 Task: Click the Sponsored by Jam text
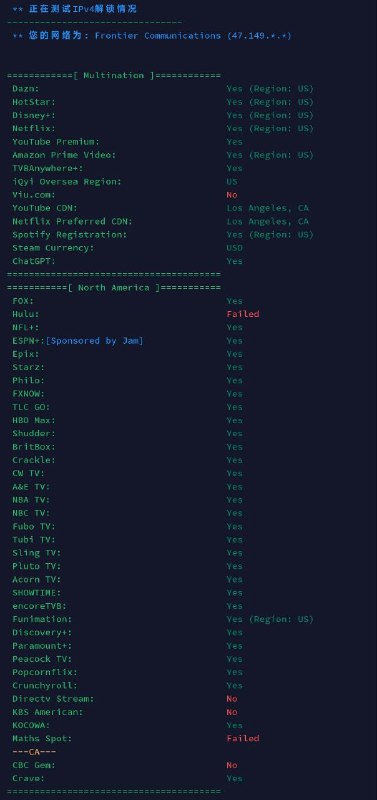pos(94,341)
